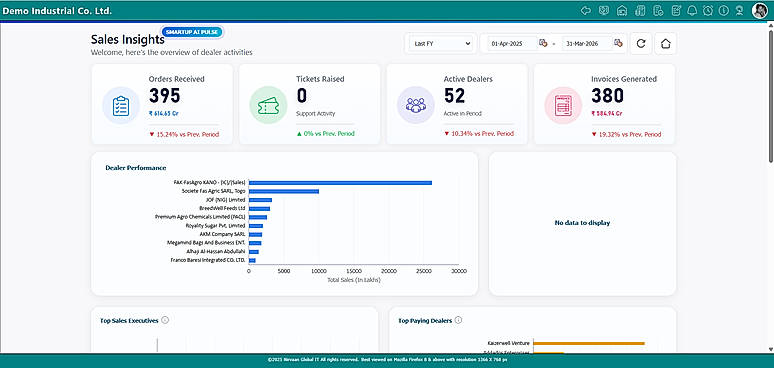774x368 pixels.
Task: Click the BreedWell Feeds Ltd label
Action: click(x=222, y=208)
